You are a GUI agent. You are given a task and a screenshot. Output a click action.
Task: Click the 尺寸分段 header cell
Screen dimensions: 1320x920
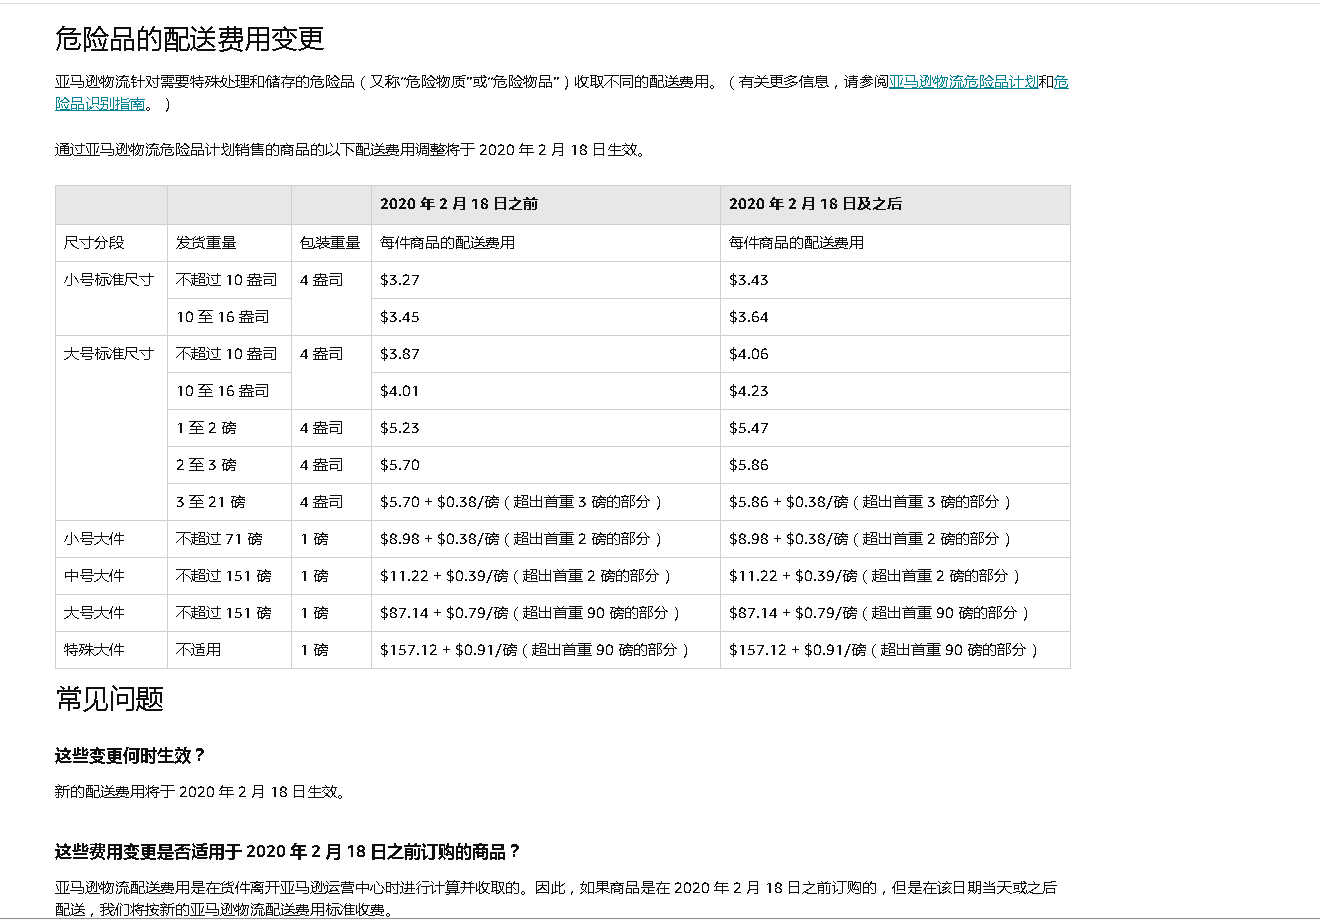111,243
